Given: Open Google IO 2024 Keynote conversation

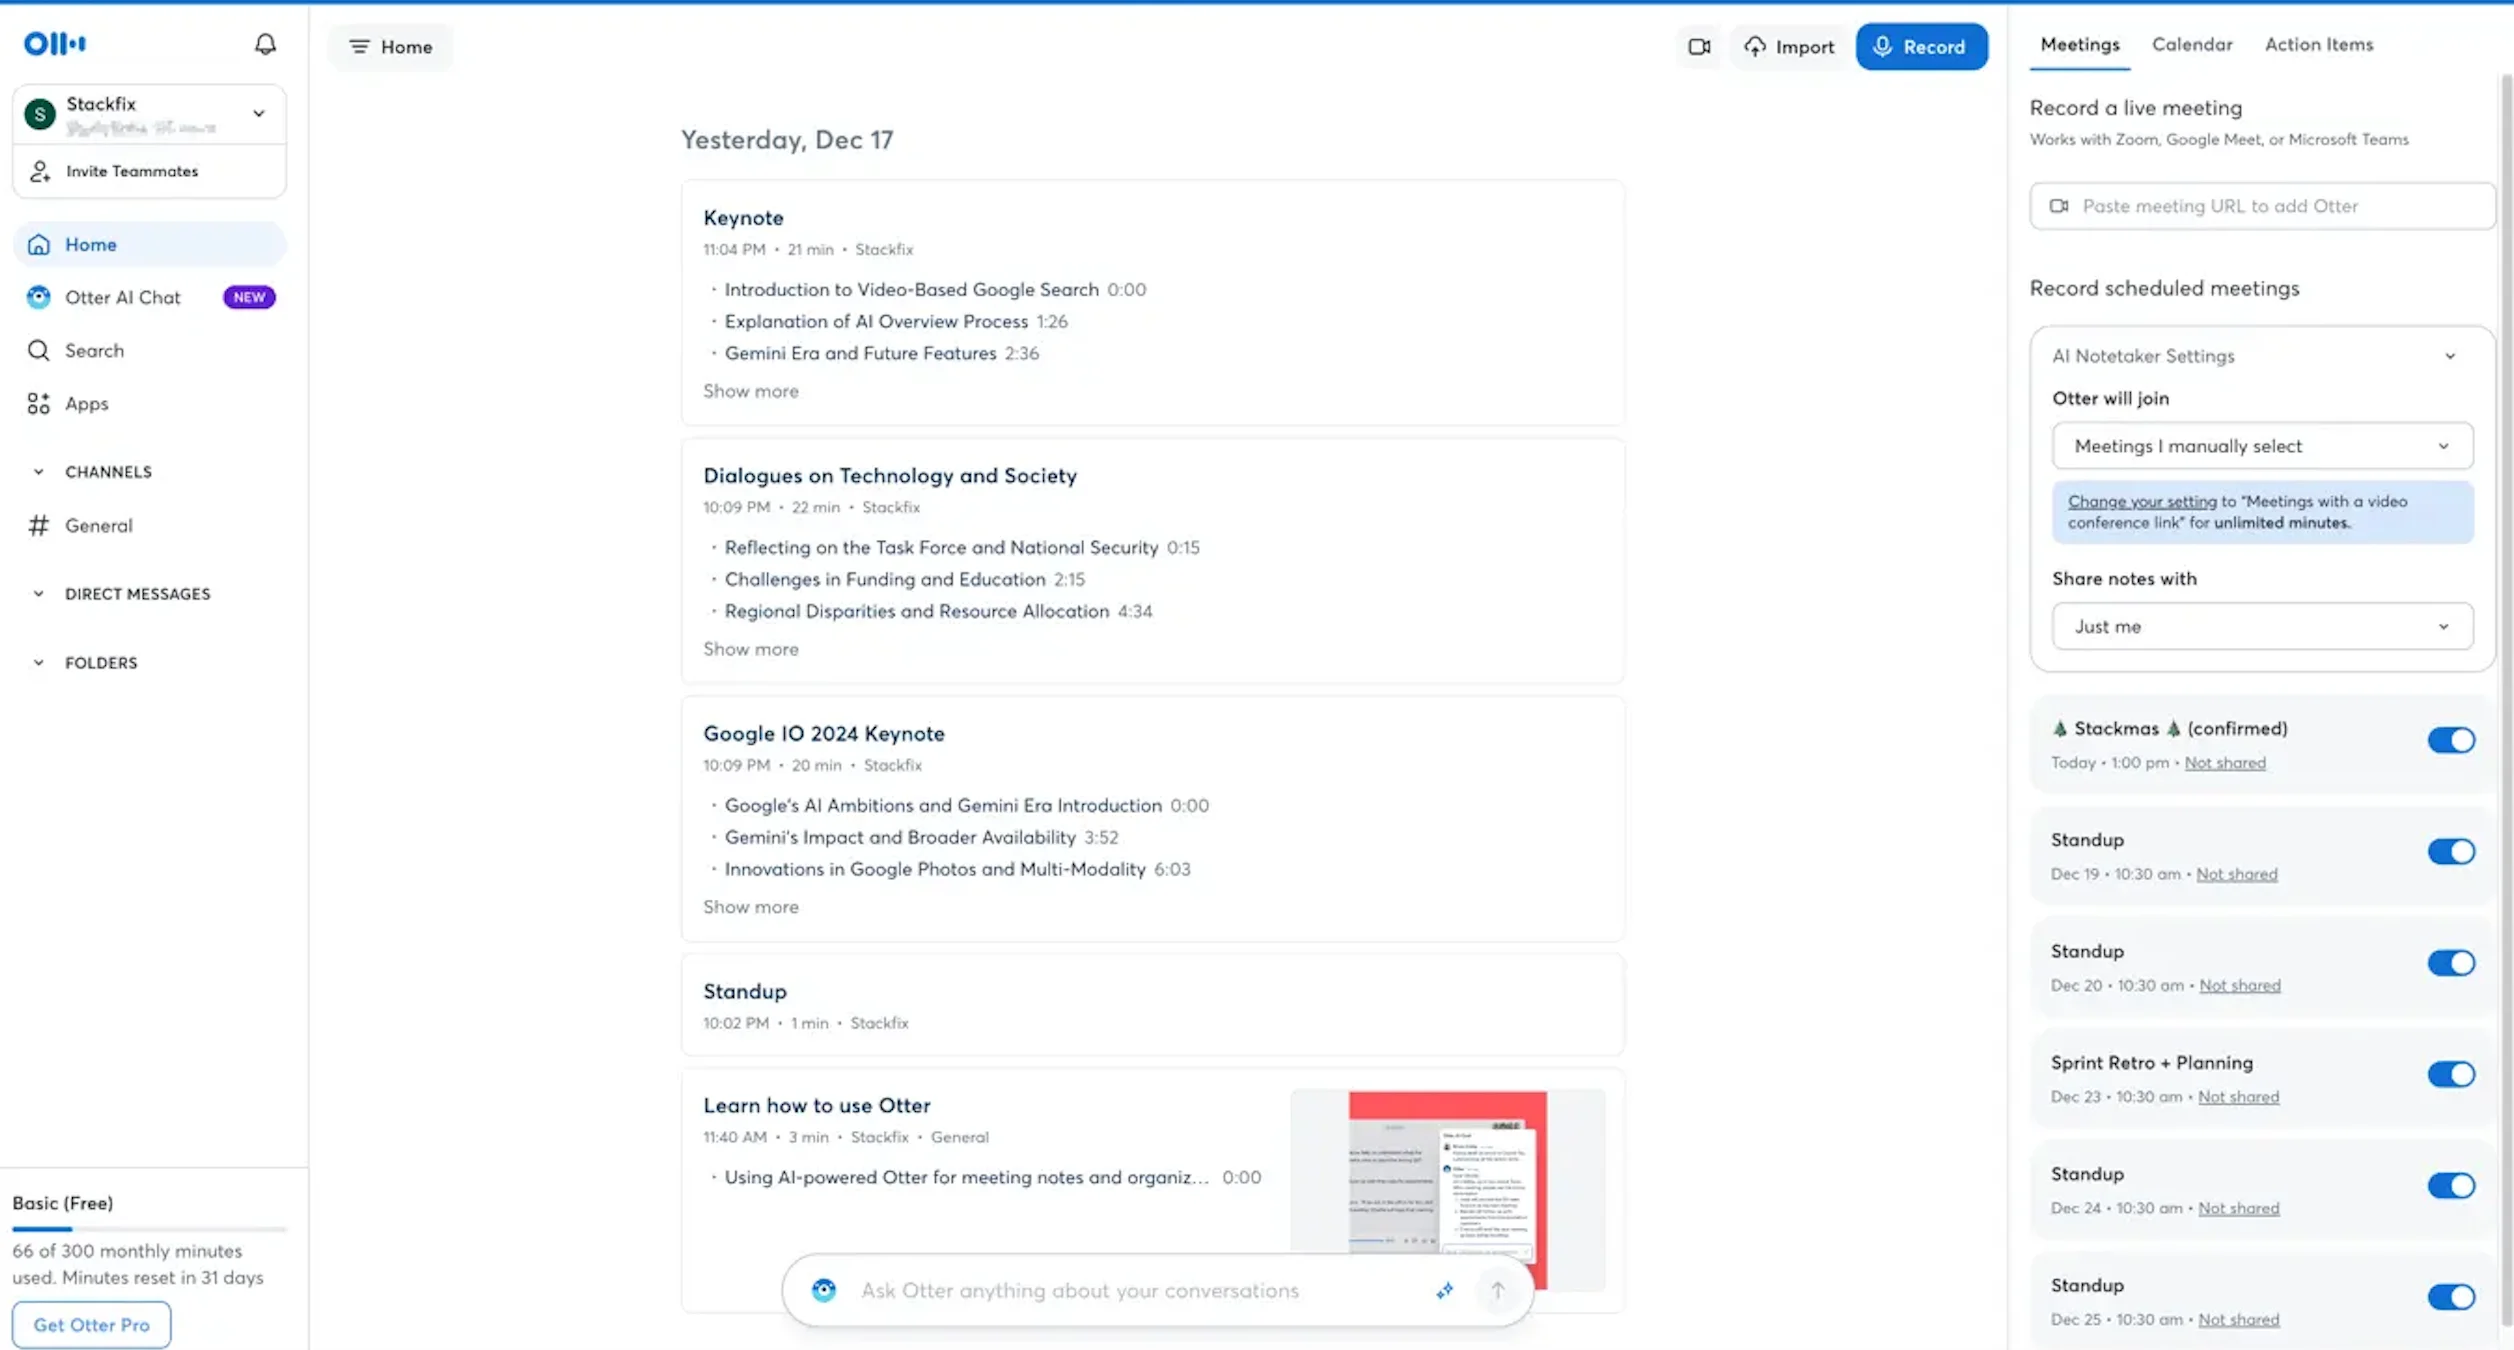Looking at the screenshot, I should (823, 734).
